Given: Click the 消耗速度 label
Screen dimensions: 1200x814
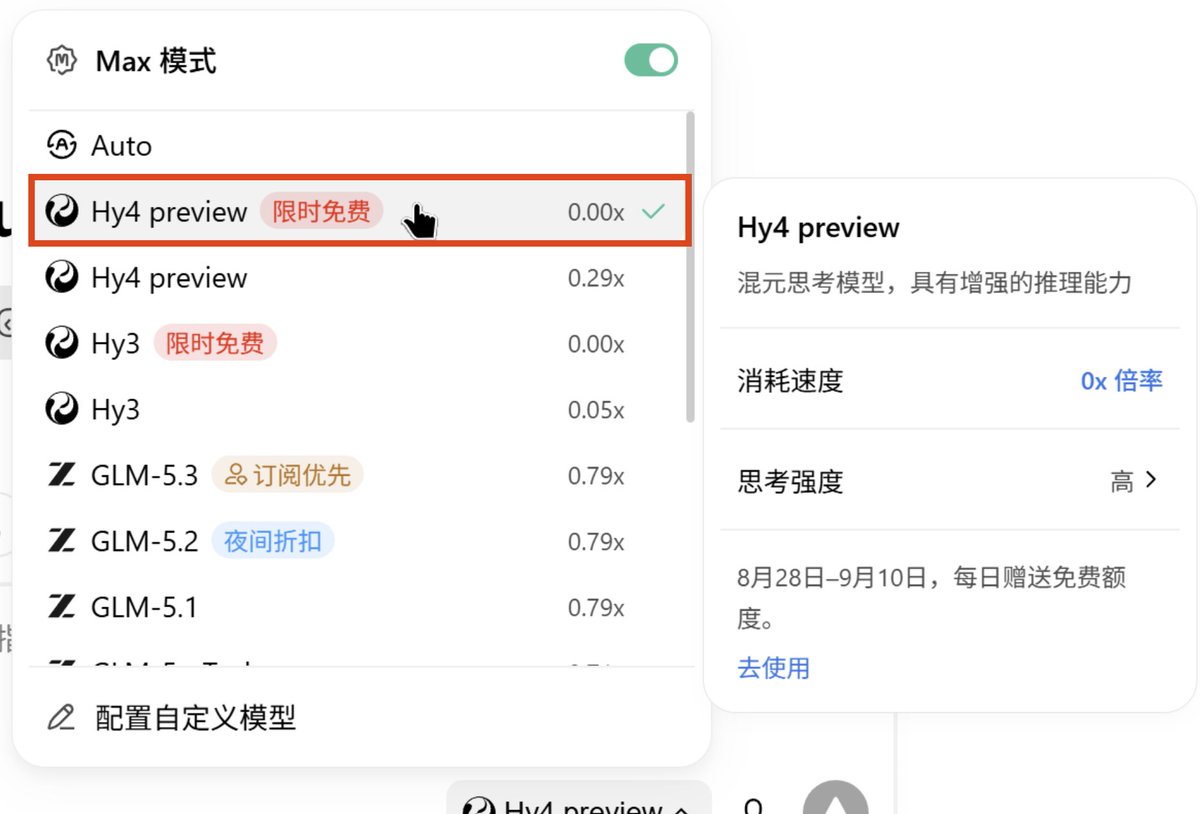Looking at the screenshot, I should click(790, 381).
